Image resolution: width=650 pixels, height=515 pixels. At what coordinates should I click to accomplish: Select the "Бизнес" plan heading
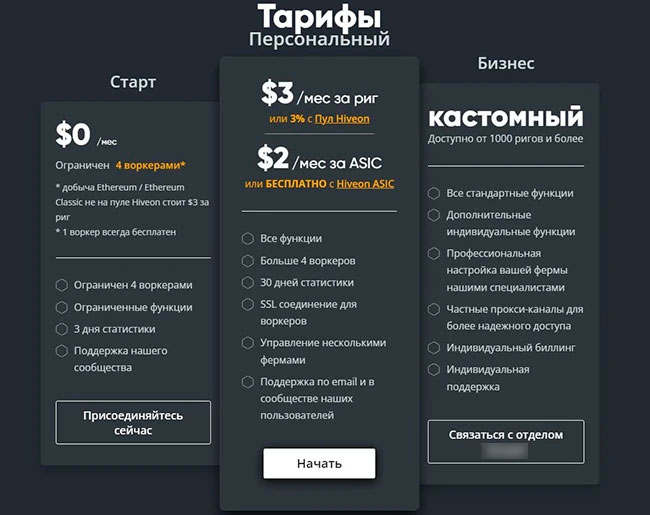(505, 63)
